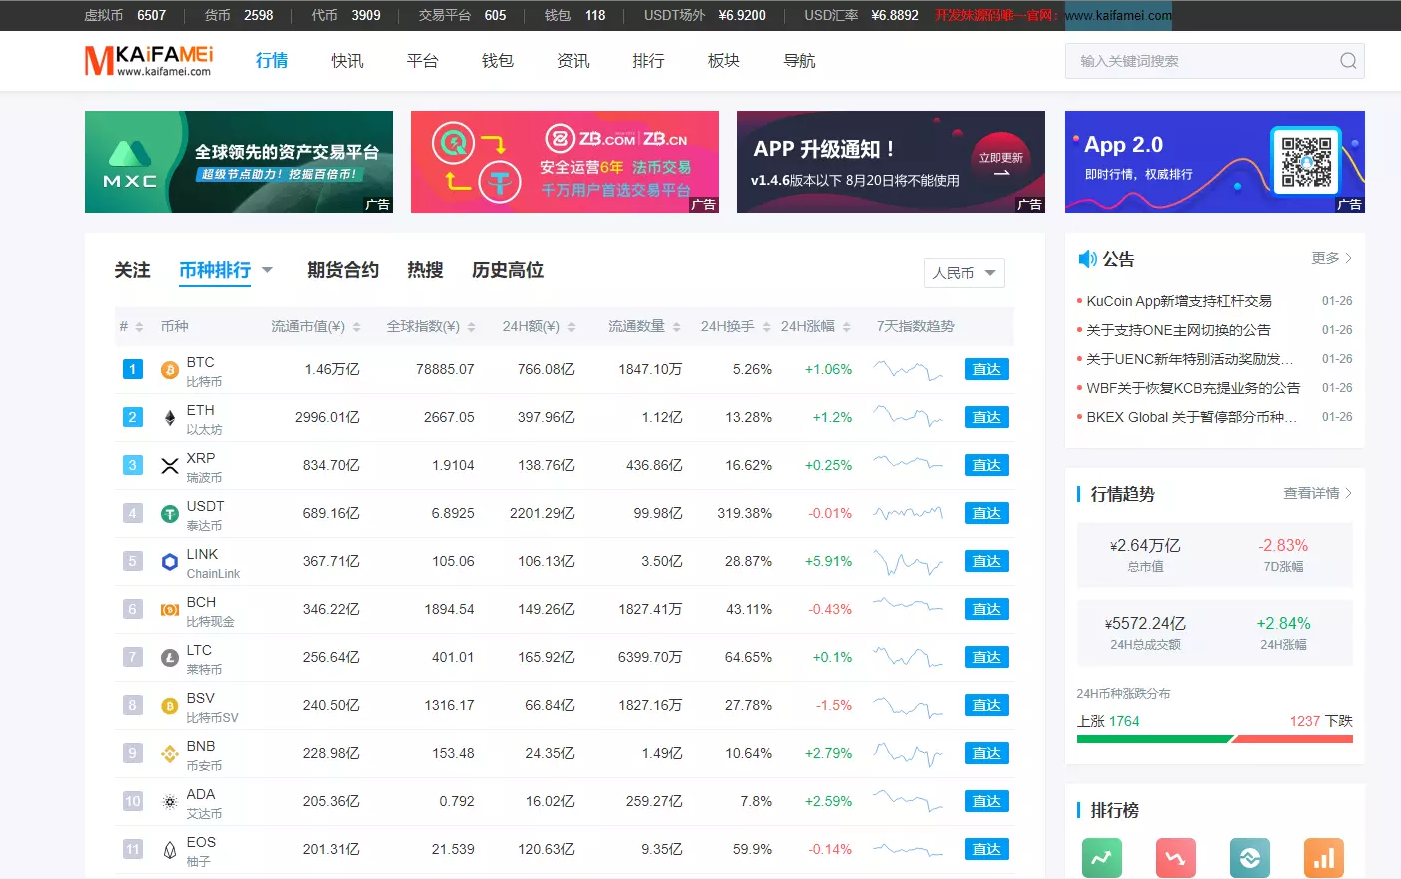Click 直达 button for BNB

click(x=987, y=753)
